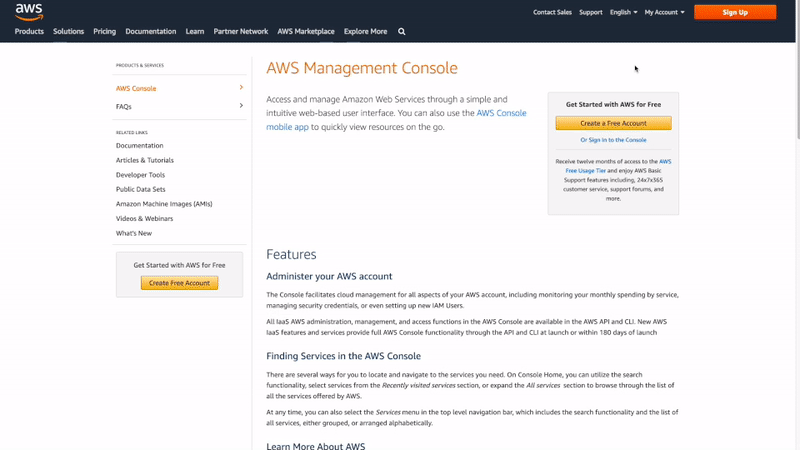Open Developer Tools link
Image resolution: width=800 pixels, height=450 pixels.
coord(140,174)
